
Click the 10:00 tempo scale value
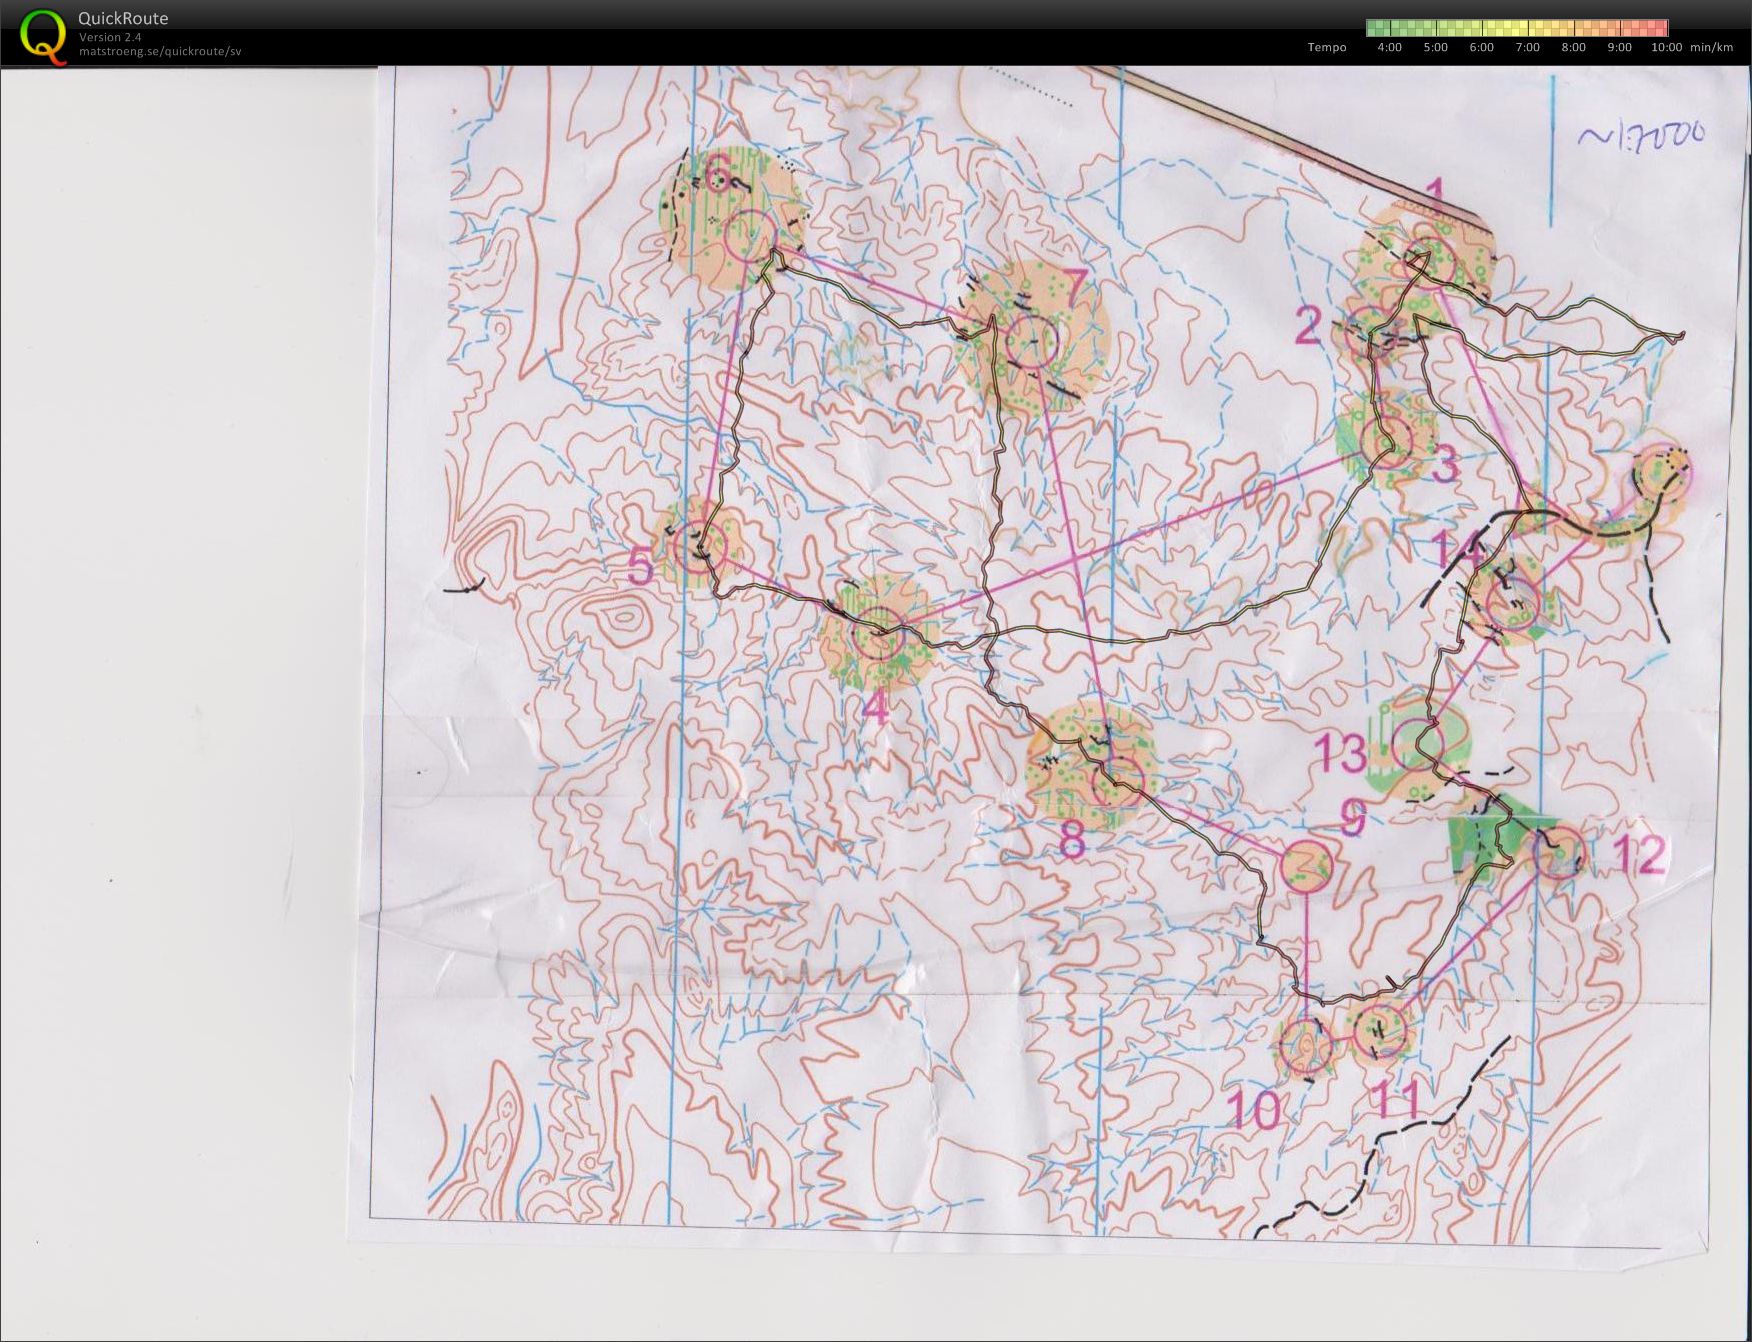coord(1666,47)
